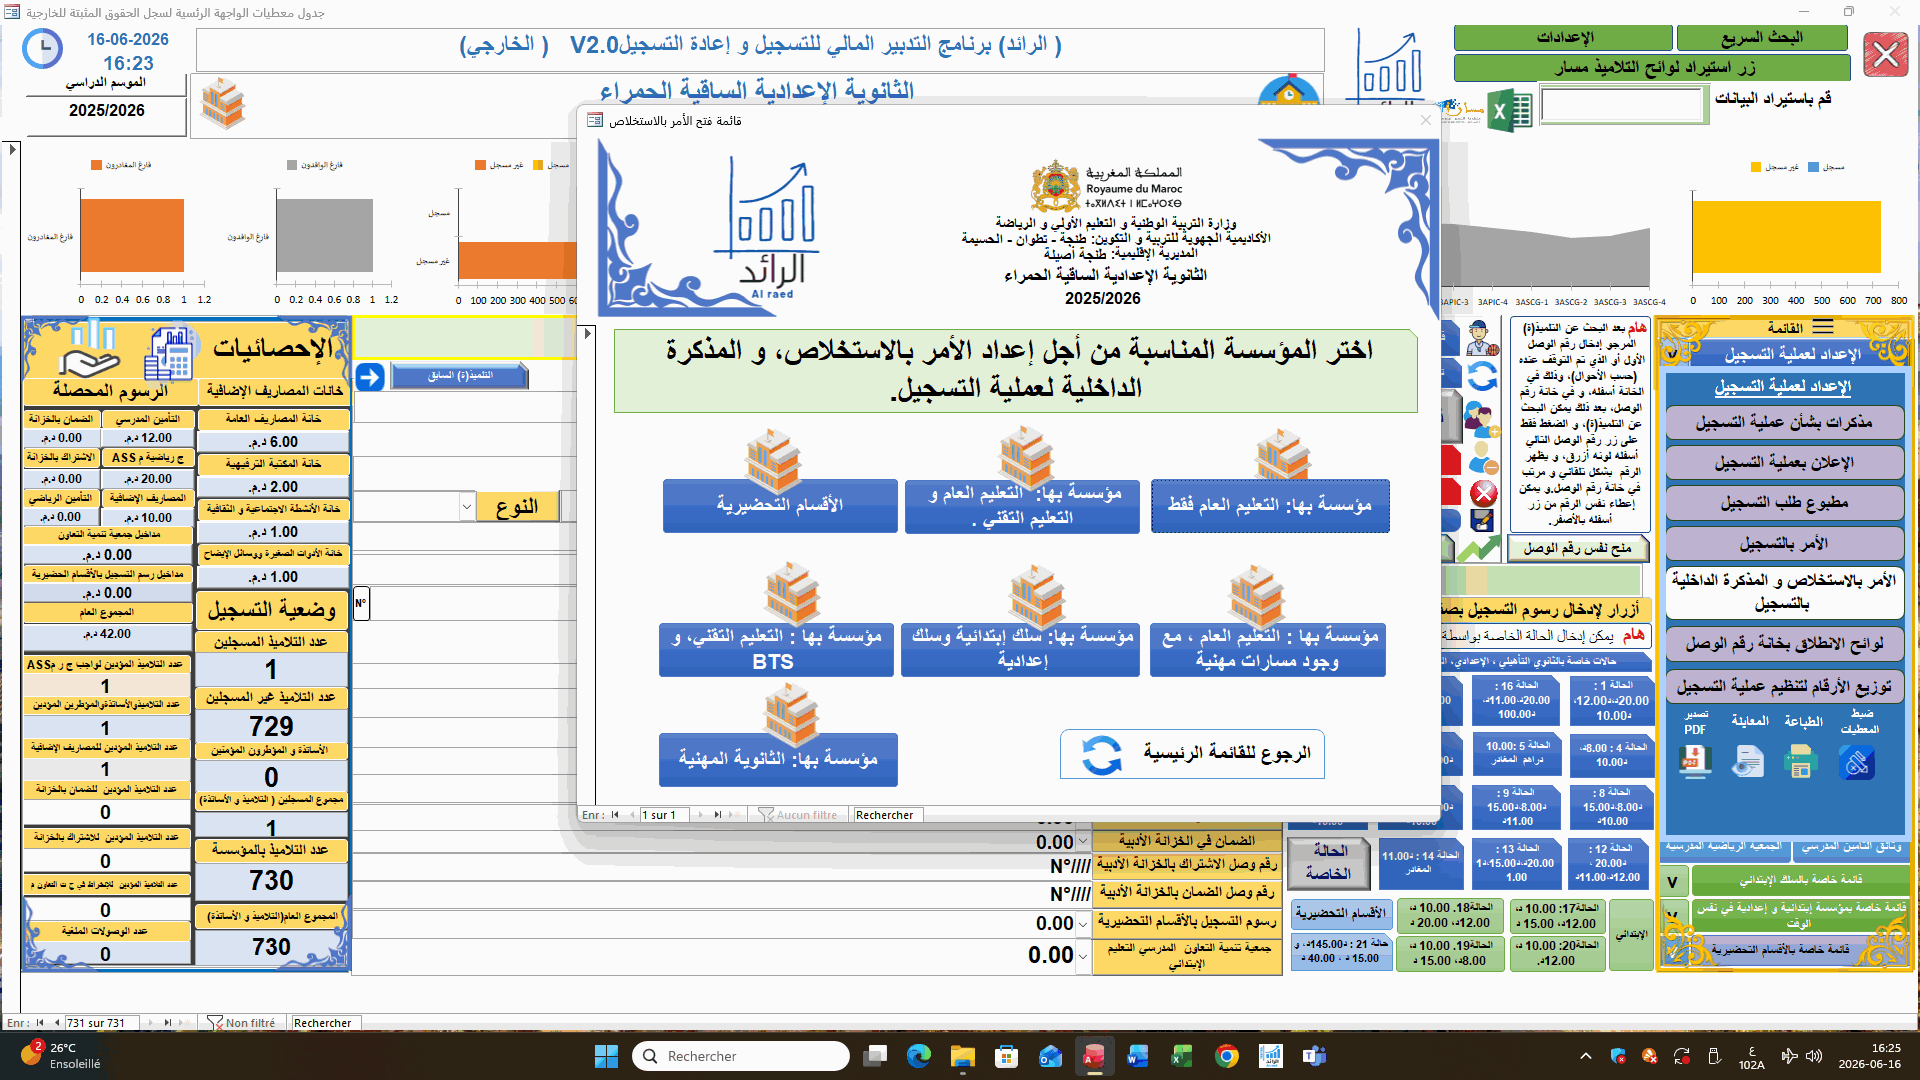1920x1080 pixels.
Task: Open Microsoft Teams from taskbar
Action: [x=1314, y=1056]
